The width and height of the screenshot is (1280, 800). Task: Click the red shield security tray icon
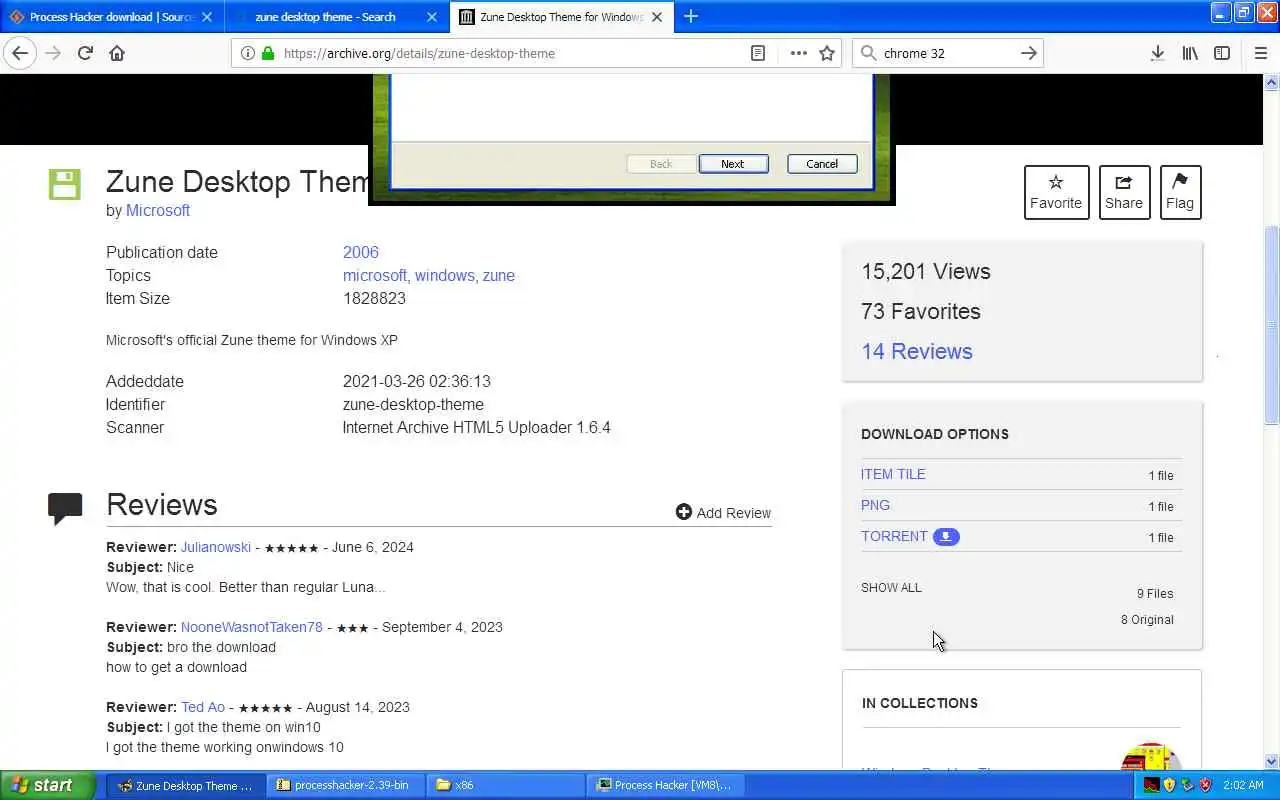pos(1205,785)
